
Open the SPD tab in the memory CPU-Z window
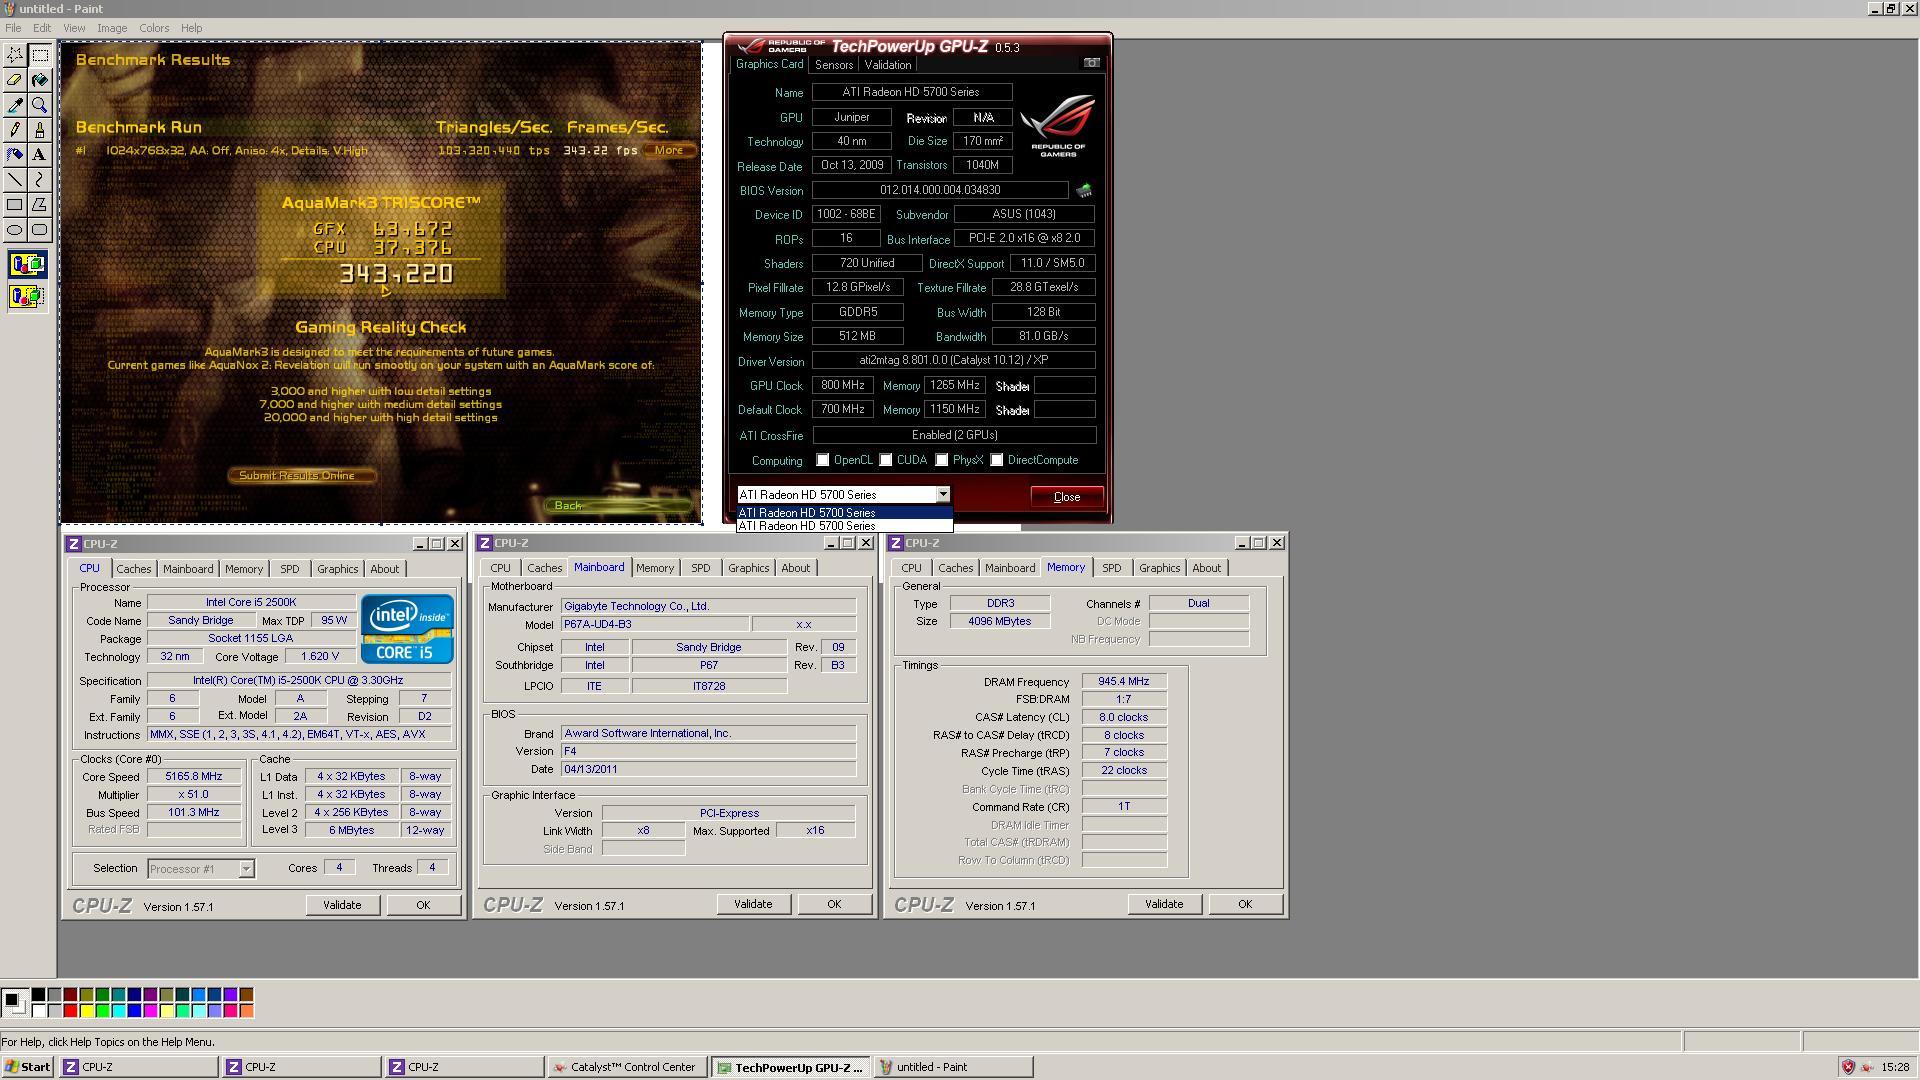tap(1111, 568)
